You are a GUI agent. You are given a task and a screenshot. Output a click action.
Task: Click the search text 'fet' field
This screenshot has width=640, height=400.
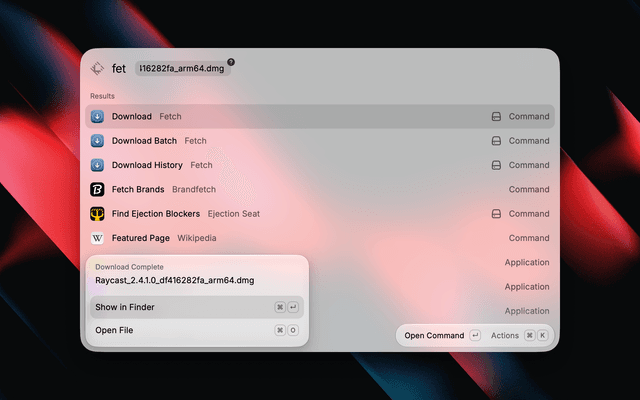tap(119, 68)
